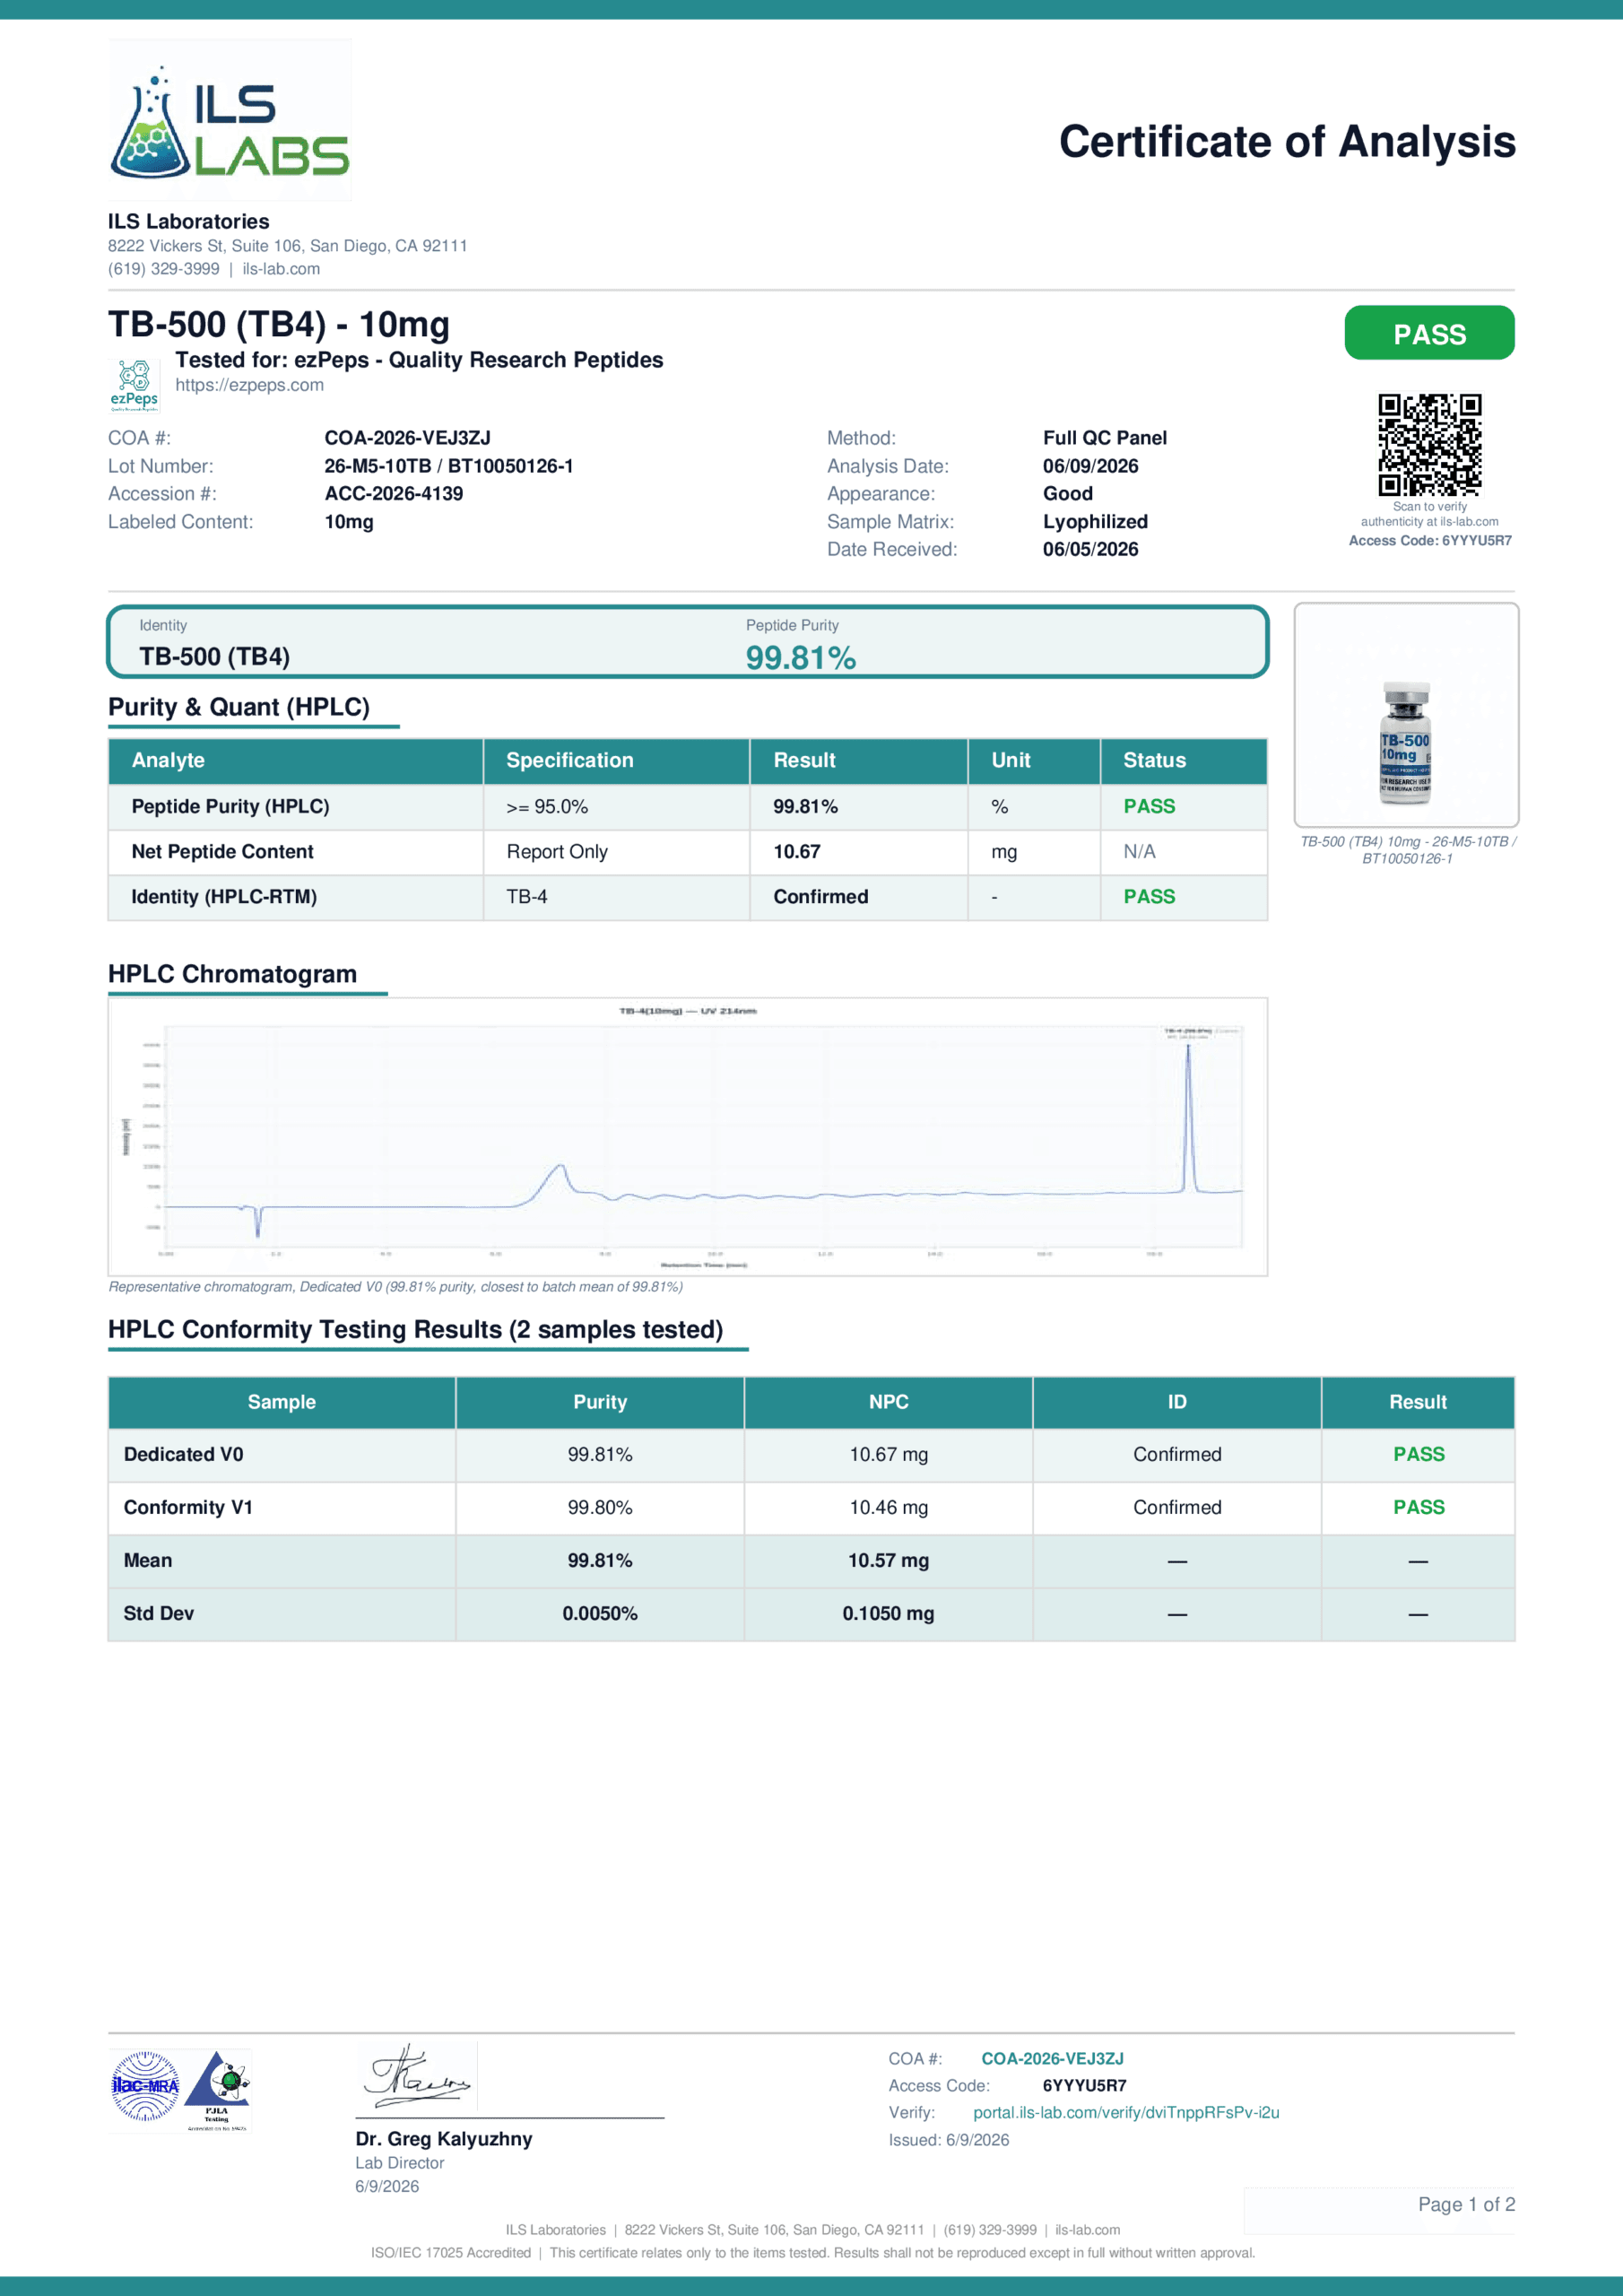Select the Peptide Purity (HPLC) row label
This screenshot has height=2296, width=1623.
230,806
